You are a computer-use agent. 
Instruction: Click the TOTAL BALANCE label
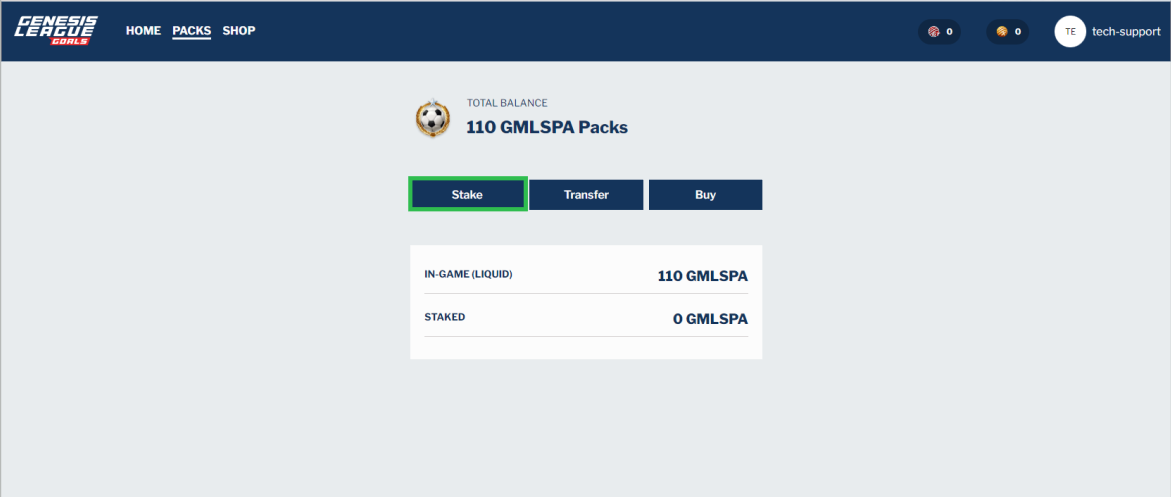coord(507,103)
